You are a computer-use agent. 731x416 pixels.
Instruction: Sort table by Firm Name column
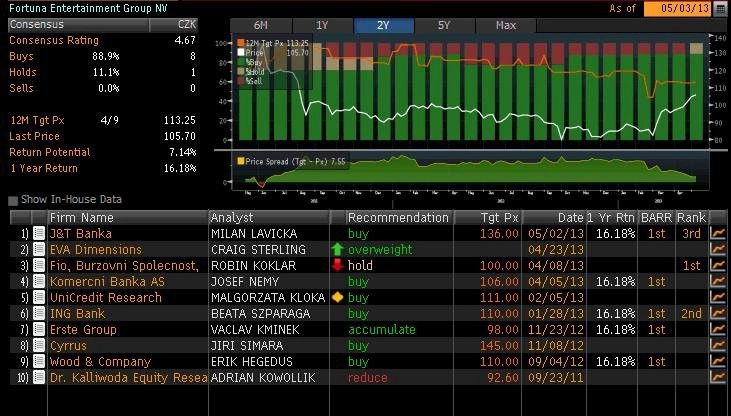[x=128, y=217]
